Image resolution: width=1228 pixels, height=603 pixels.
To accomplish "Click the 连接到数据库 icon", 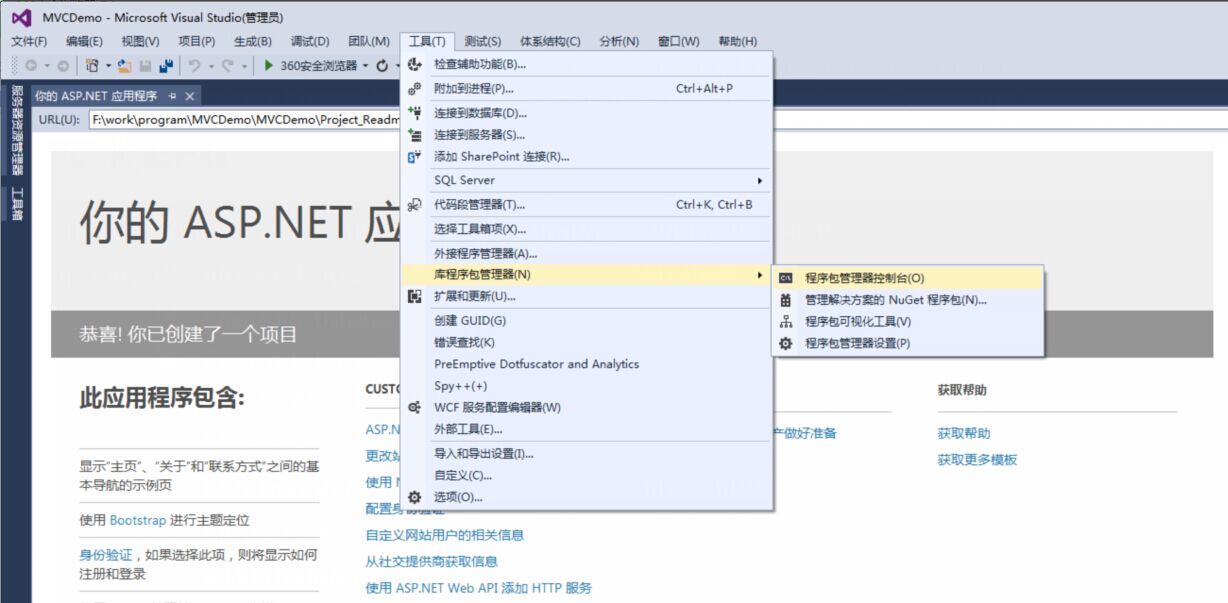I will point(415,113).
